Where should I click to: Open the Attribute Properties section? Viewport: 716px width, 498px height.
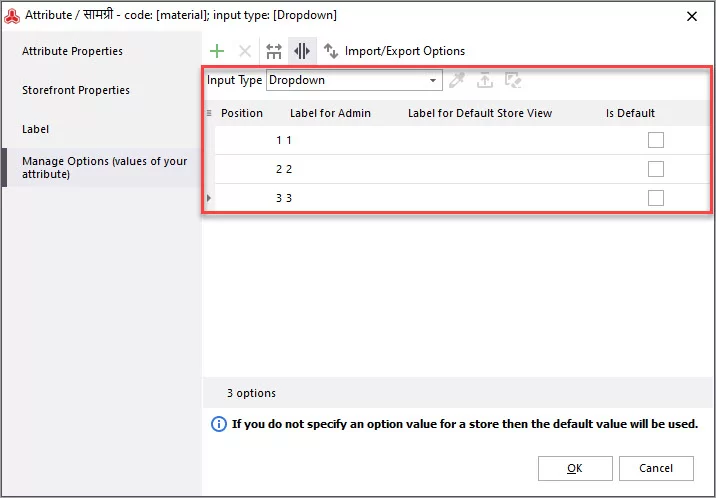[73, 51]
